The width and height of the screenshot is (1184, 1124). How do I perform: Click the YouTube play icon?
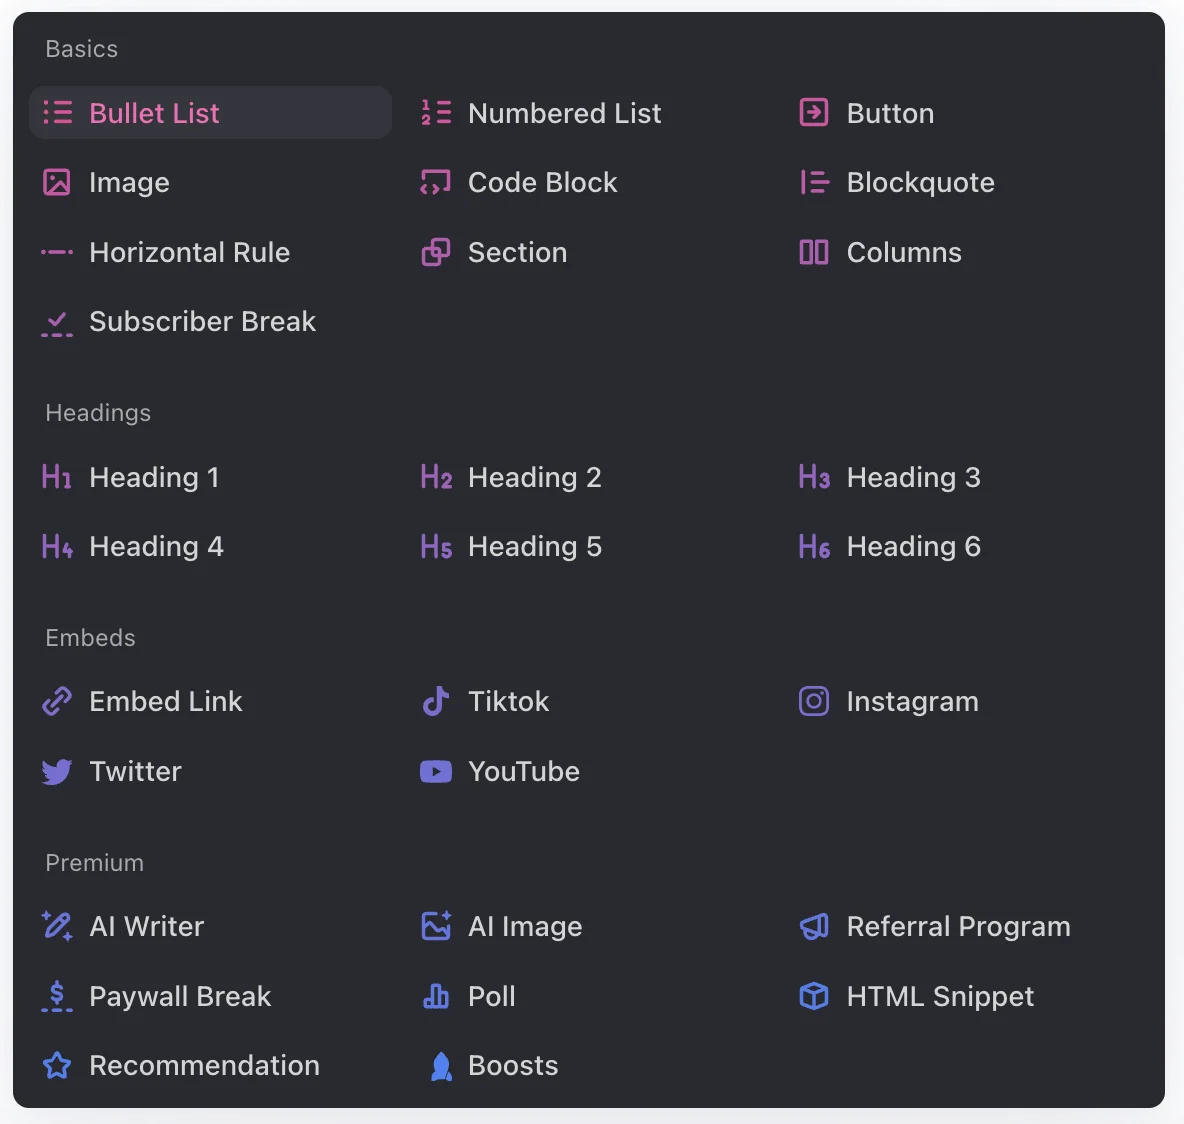[x=436, y=771]
